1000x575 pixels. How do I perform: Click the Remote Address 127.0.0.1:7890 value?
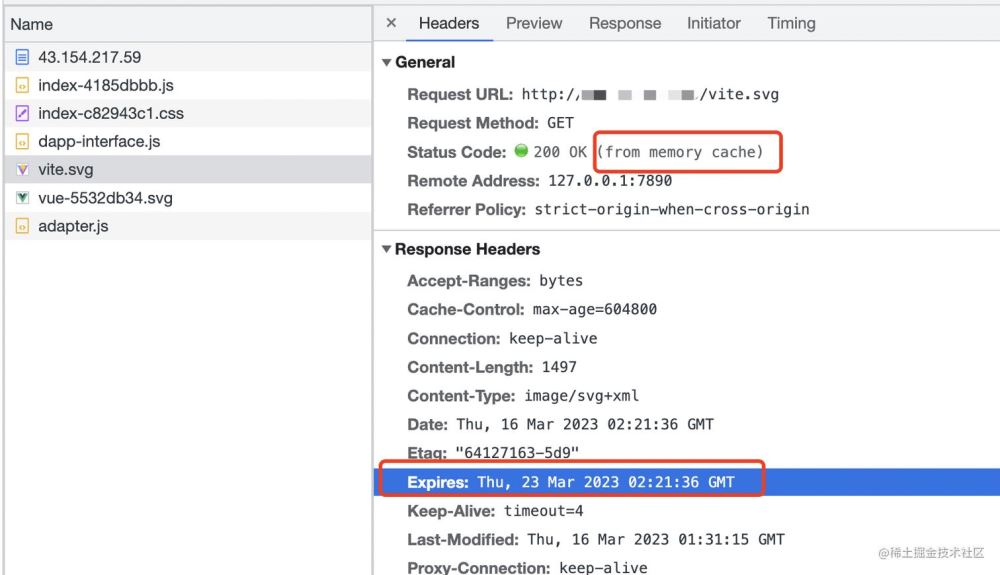pos(610,180)
